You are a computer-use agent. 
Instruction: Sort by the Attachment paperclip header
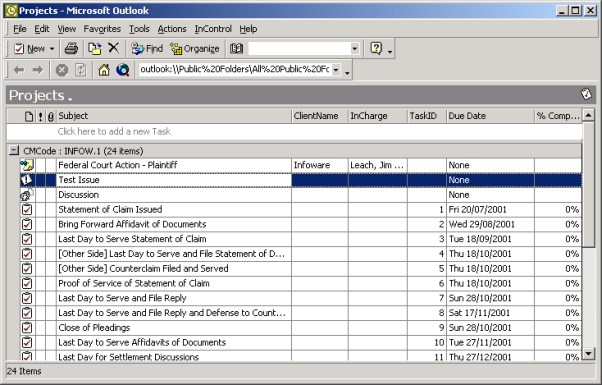click(51, 116)
